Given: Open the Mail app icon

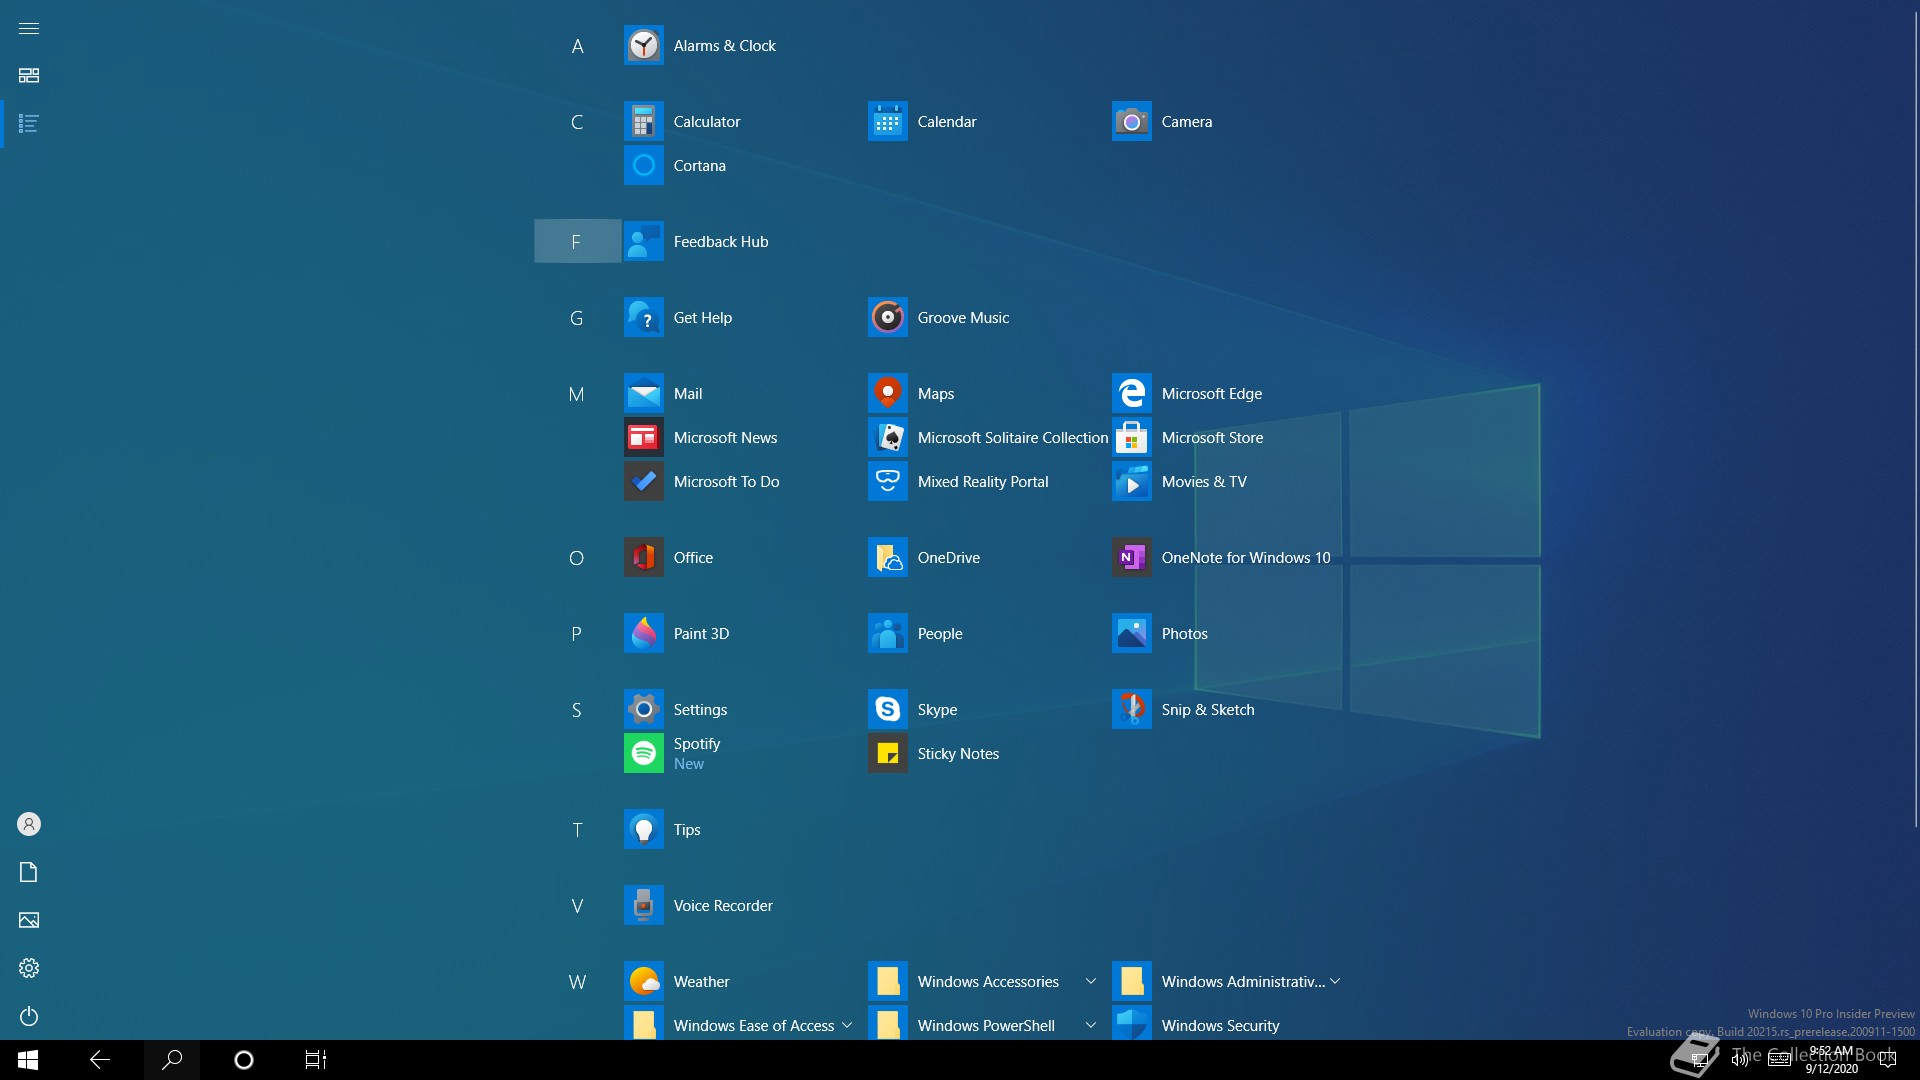Looking at the screenshot, I should [643, 394].
